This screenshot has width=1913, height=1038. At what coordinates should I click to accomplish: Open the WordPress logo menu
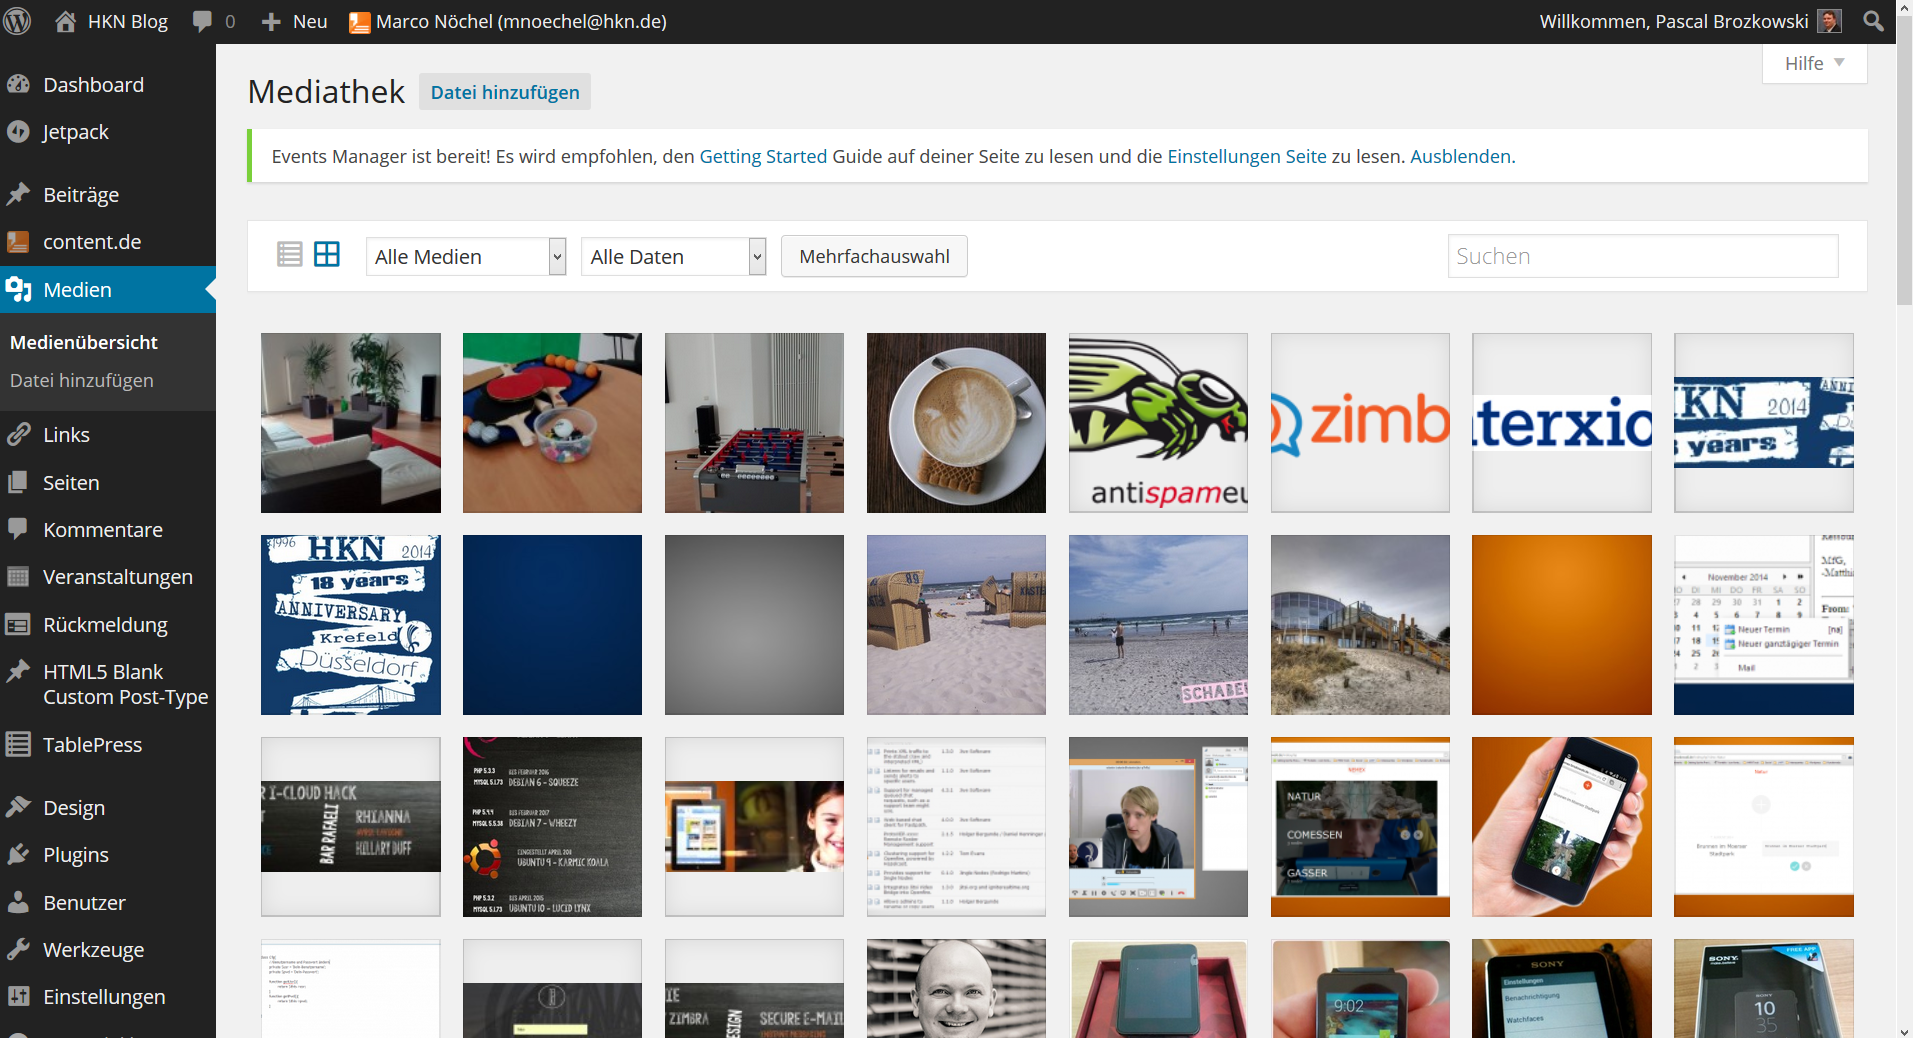(17, 21)
